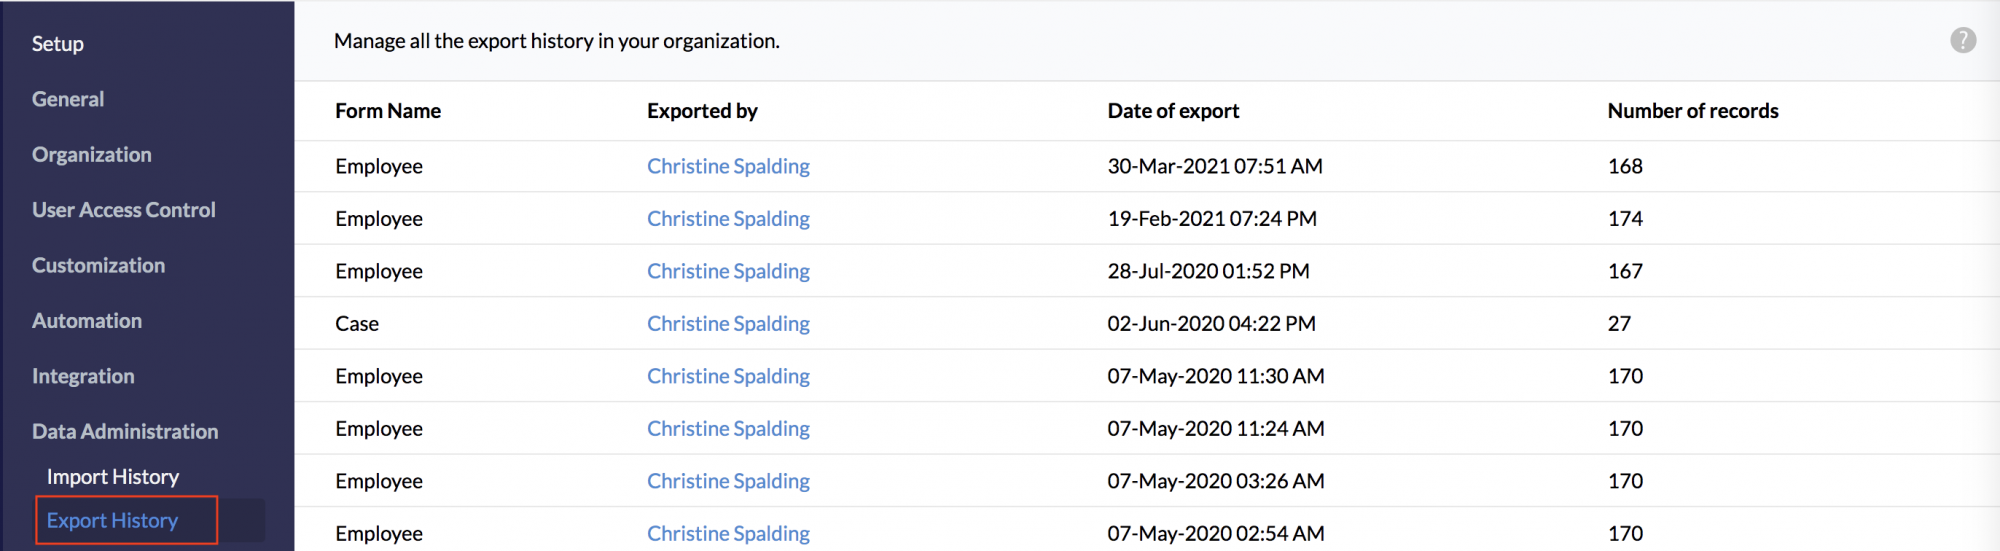
Task: Click Christine Spalding for 28-Jul-2020 export
Action: pyautogui.click(x=728, y=271)
